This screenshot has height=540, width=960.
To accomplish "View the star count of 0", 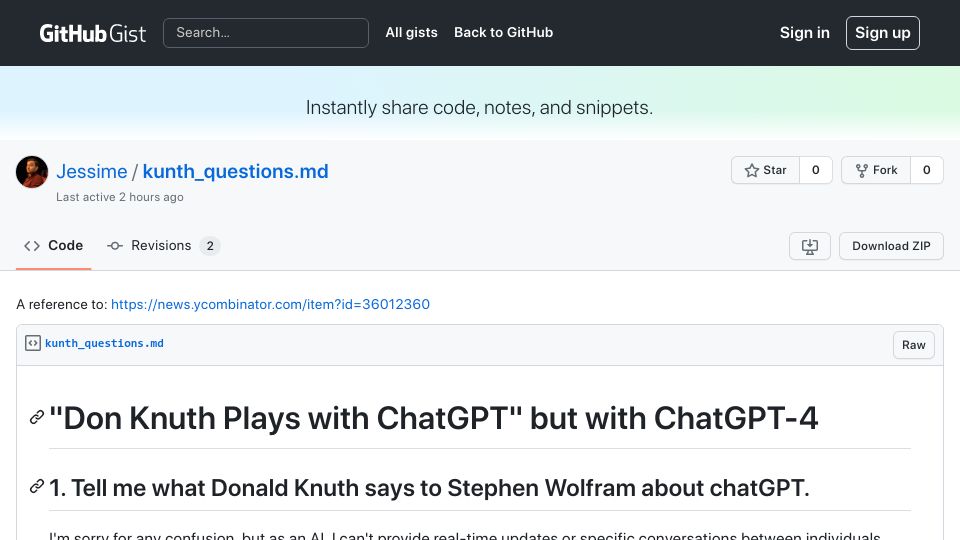I will click(816, 170).
